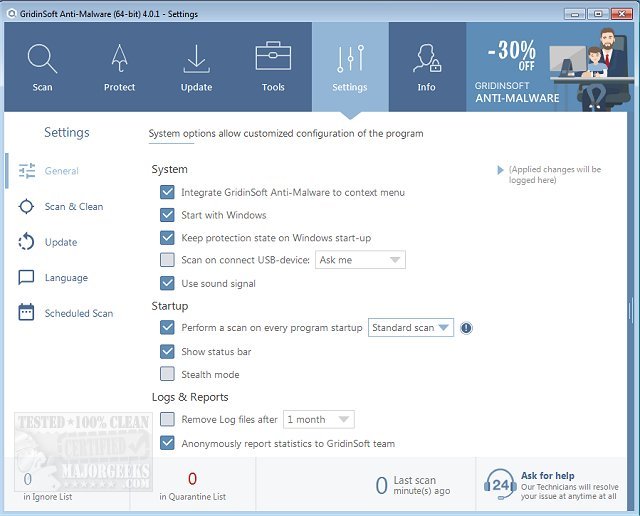Screen dimensions: 640x516
Task: Click the Scheduled Scan calendar icon
Action: tap(27, 312)
